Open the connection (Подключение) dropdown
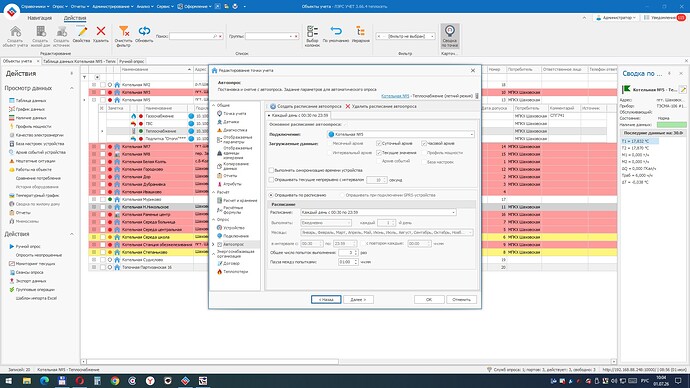This screenshot has width=690, height=388. pos(472,135)
